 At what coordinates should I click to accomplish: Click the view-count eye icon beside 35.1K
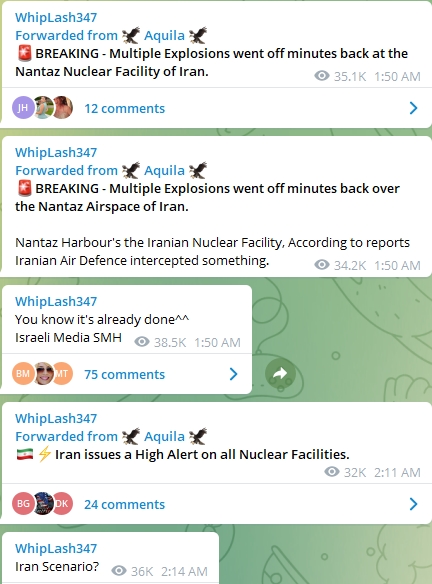(322, 76)
